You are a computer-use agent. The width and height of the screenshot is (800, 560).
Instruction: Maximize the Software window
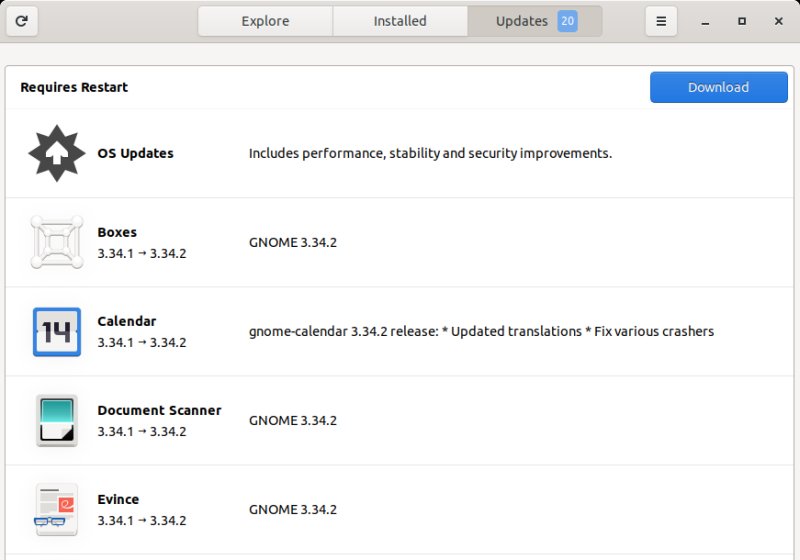click(x=741, y=21)
